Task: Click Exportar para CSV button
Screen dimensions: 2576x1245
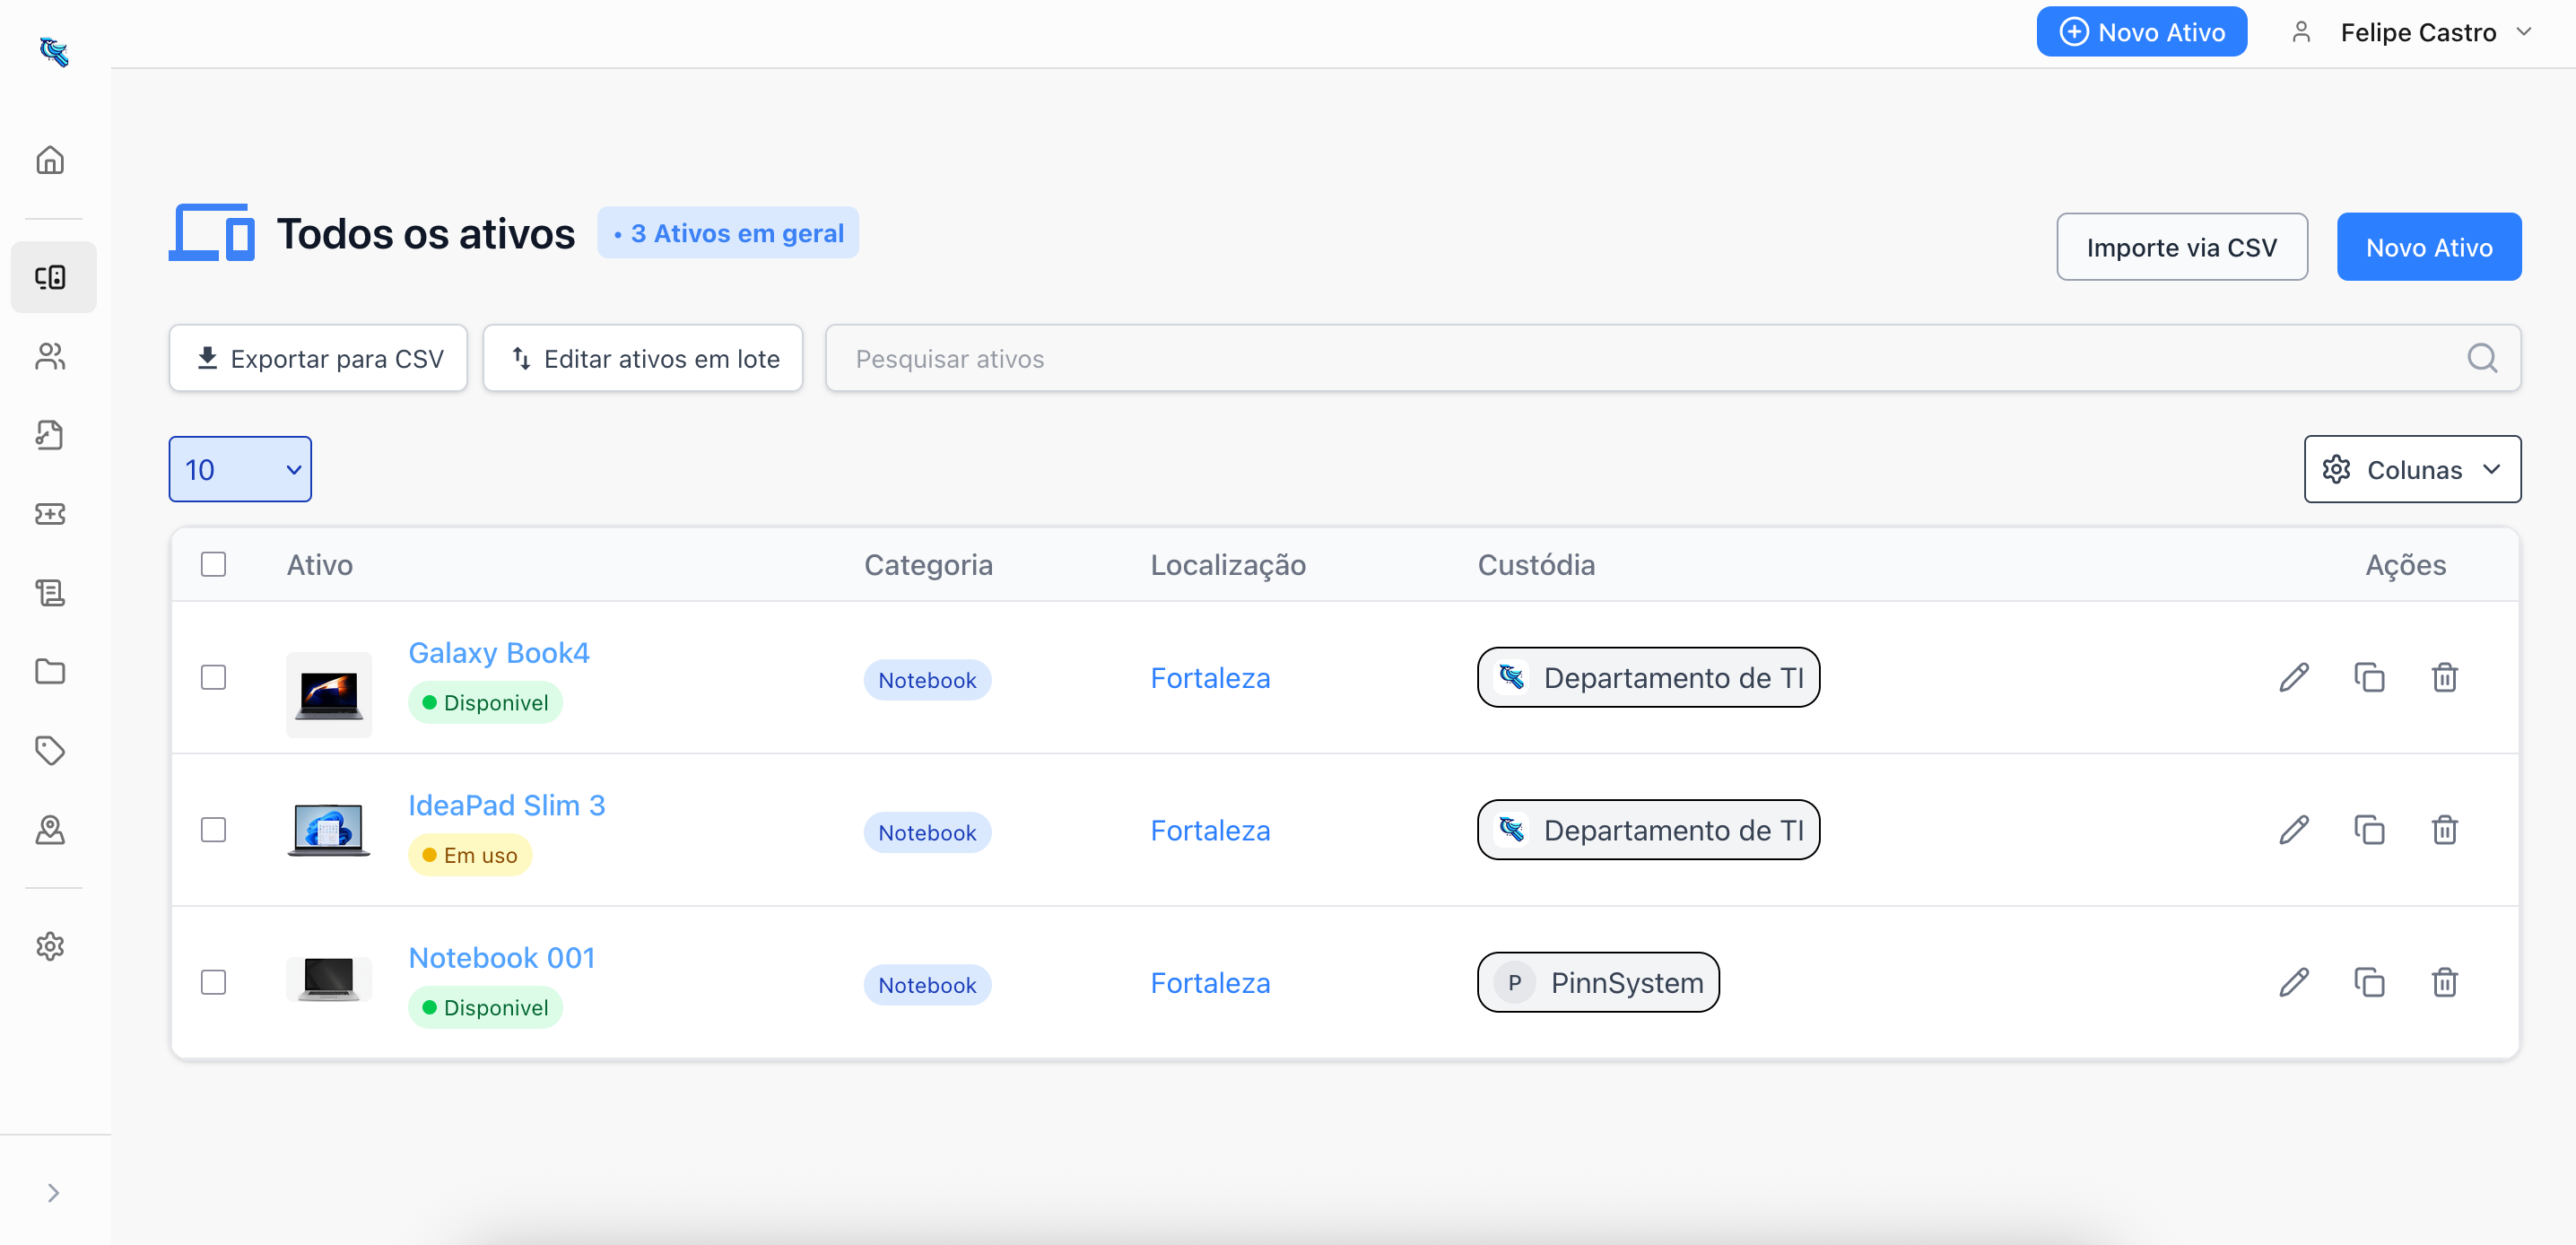Action: click(x=318, y=358)
